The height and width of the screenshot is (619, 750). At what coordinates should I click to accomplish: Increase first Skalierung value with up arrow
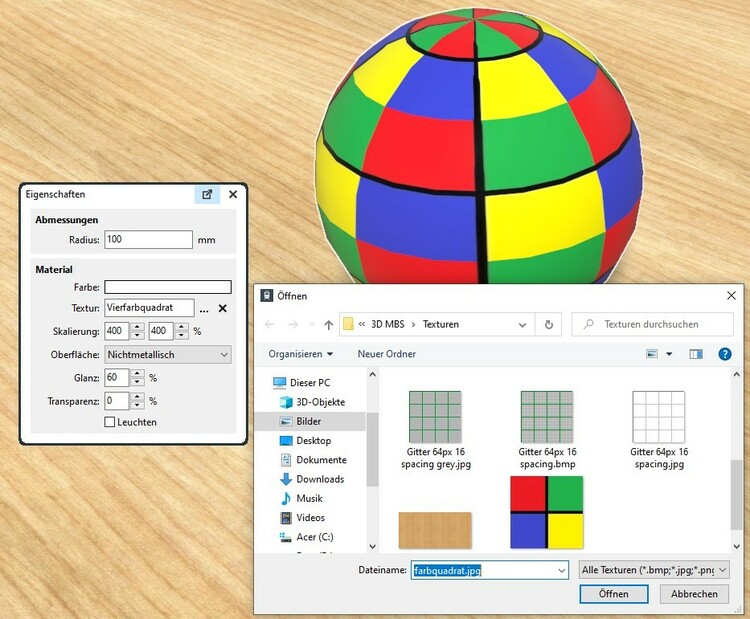[137, 327]
